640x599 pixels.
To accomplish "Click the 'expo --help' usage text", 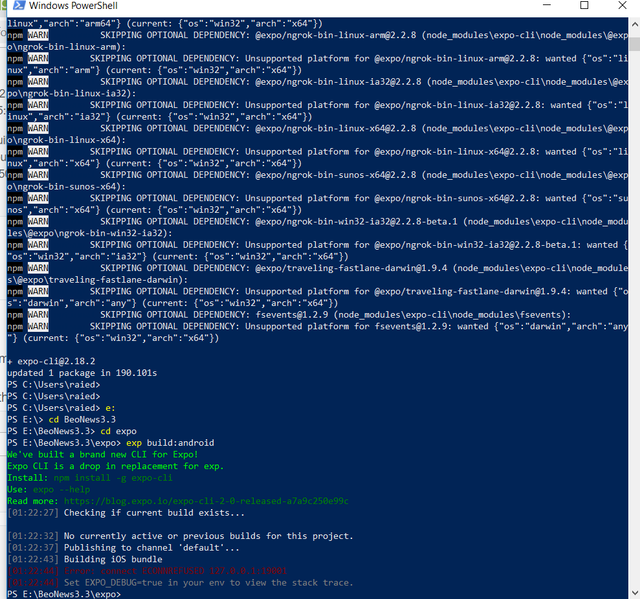I will [61, 490].
